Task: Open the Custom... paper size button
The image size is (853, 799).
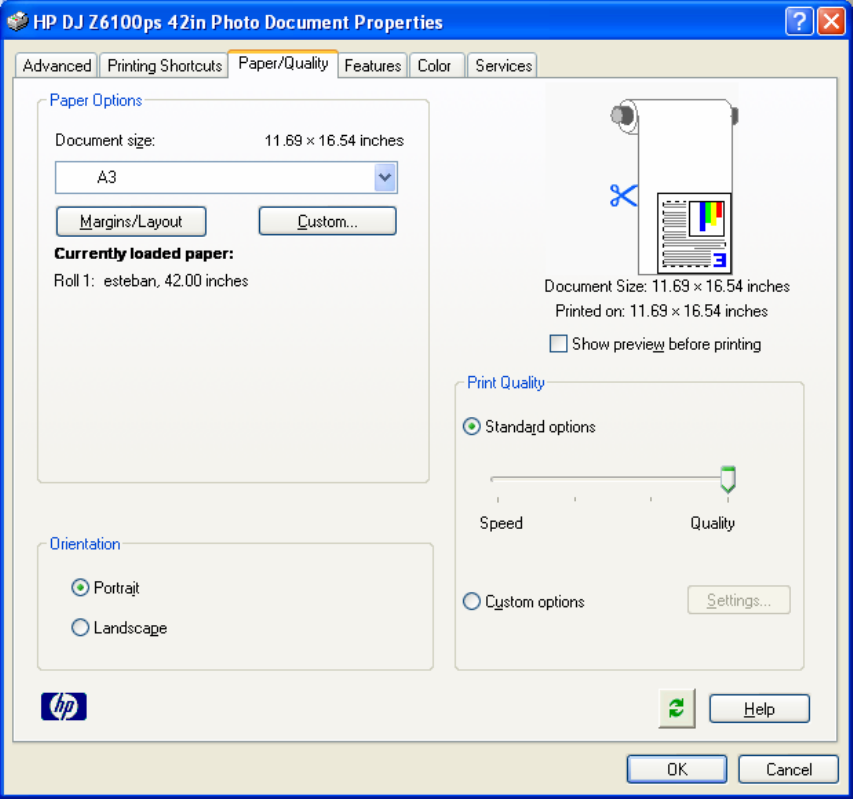Action: 327,221
